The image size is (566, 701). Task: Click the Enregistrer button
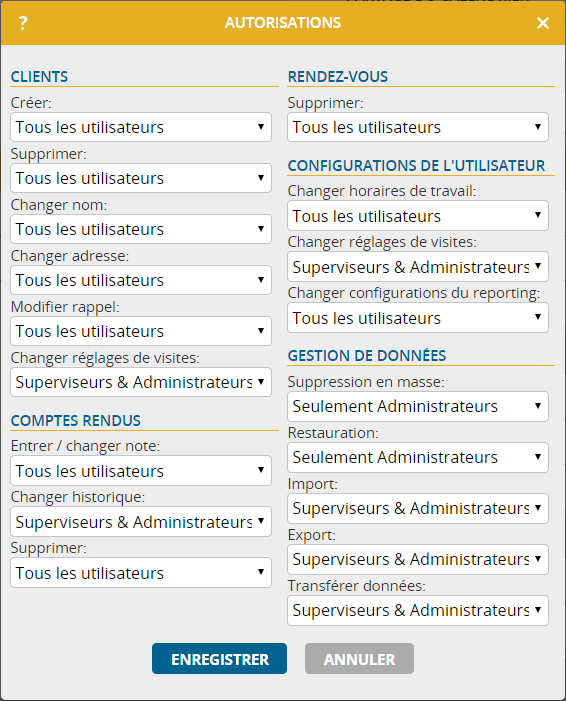point(220,659)
